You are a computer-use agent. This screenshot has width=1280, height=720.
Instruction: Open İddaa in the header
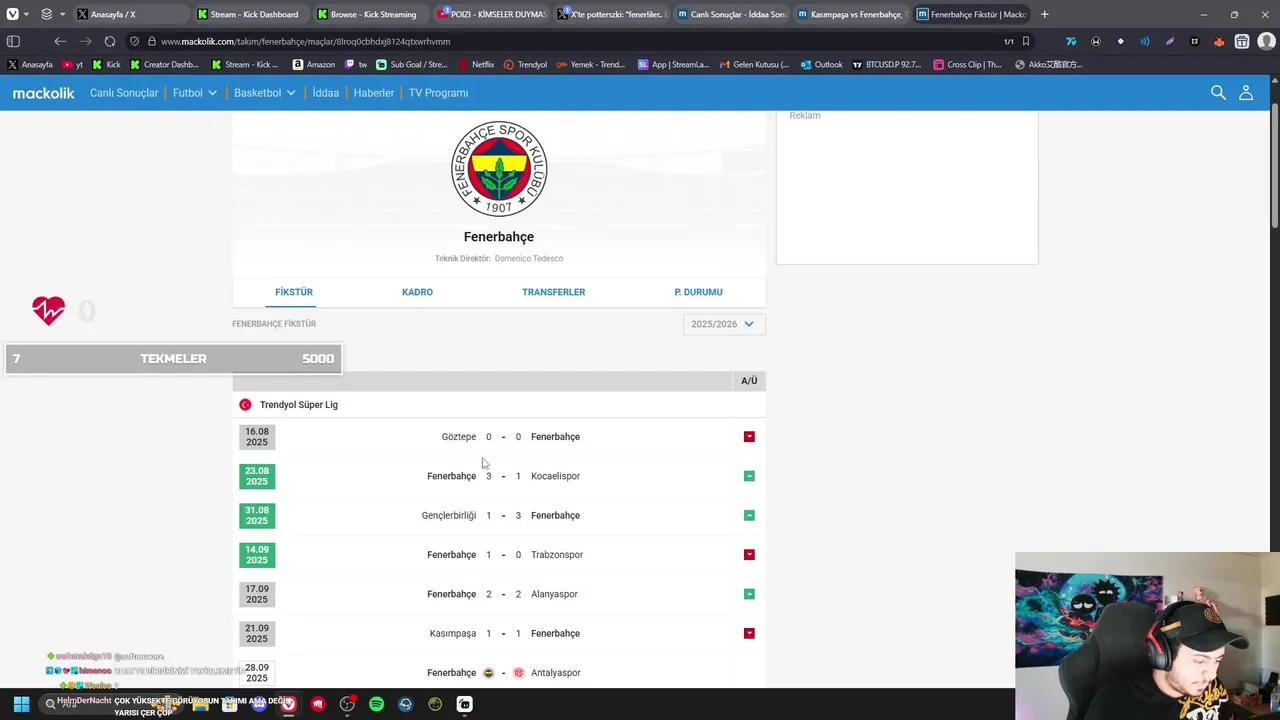tap(325, 93)
